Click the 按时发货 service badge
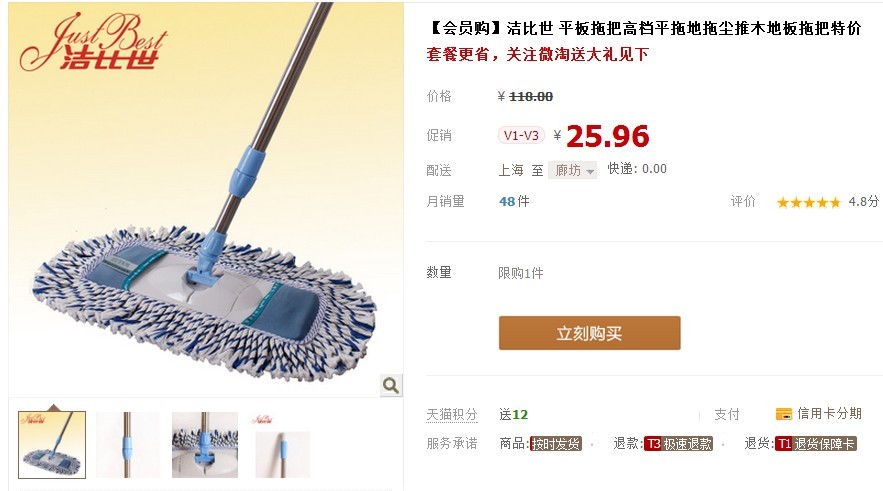The image size is (883, 491). [556, 444]
